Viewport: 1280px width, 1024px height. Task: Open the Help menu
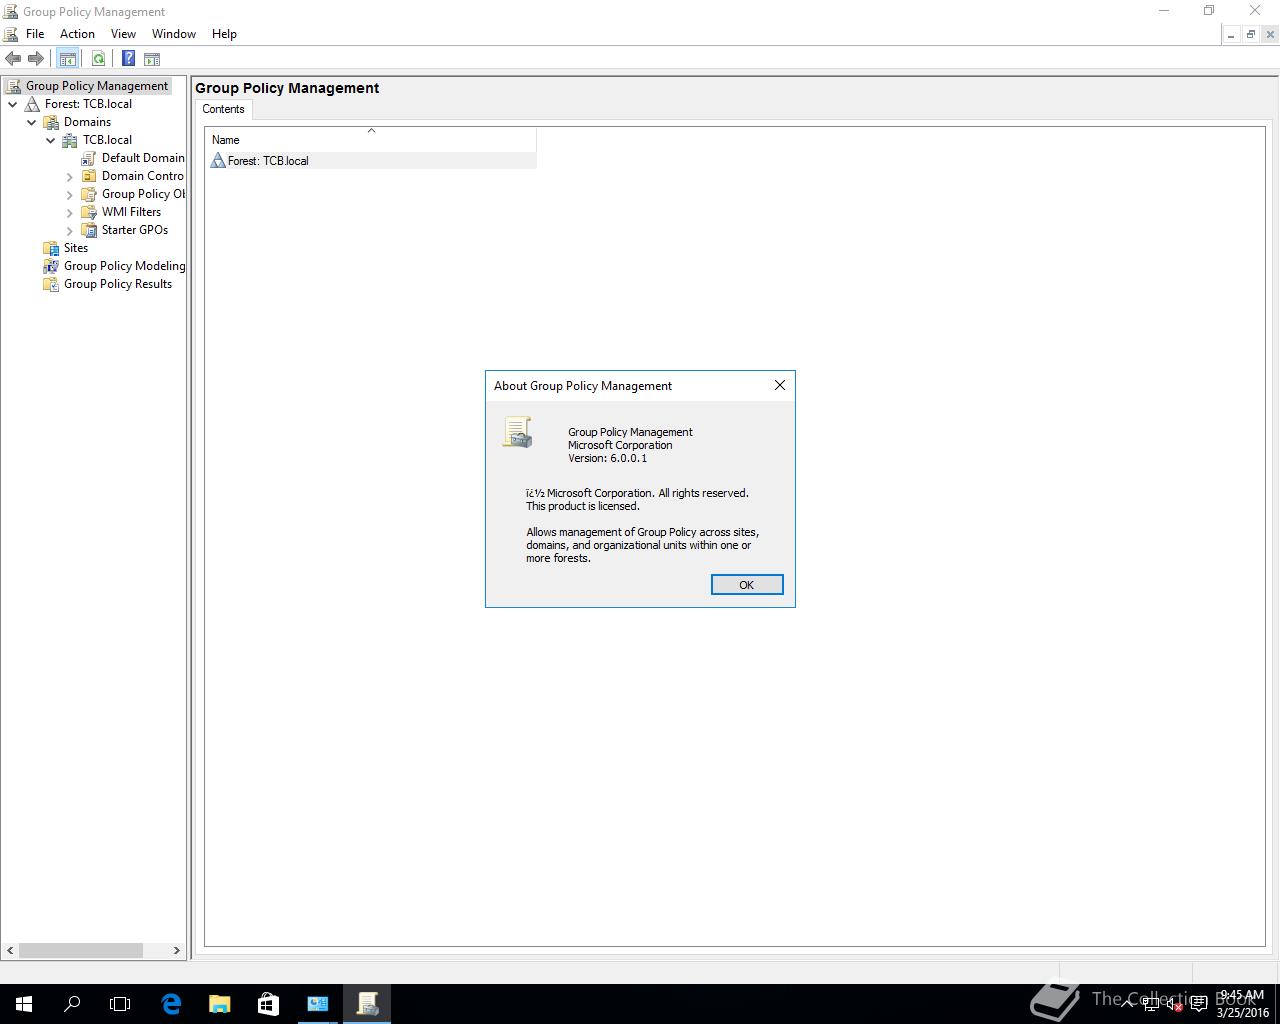click(x=224, y=34)
